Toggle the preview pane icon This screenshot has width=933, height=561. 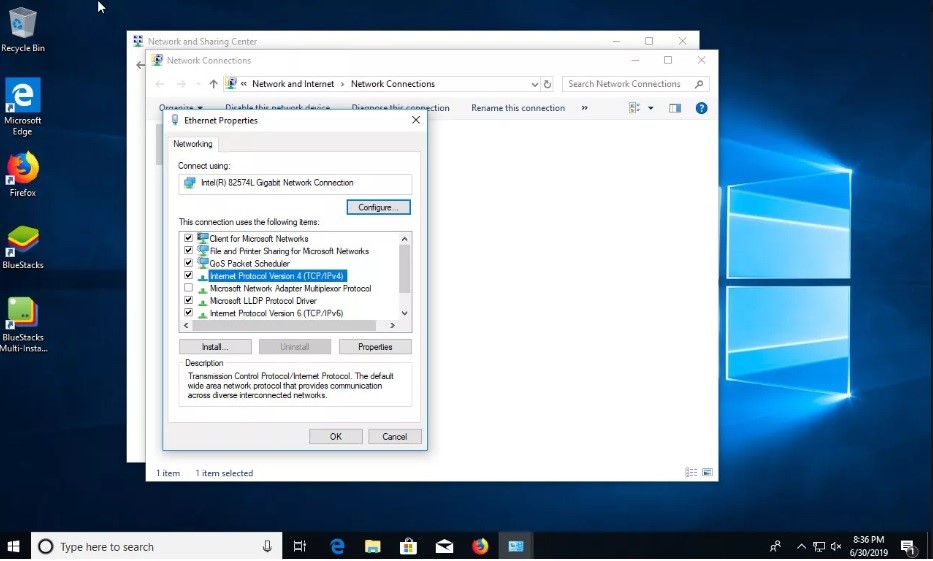click(x=675, y=108)
